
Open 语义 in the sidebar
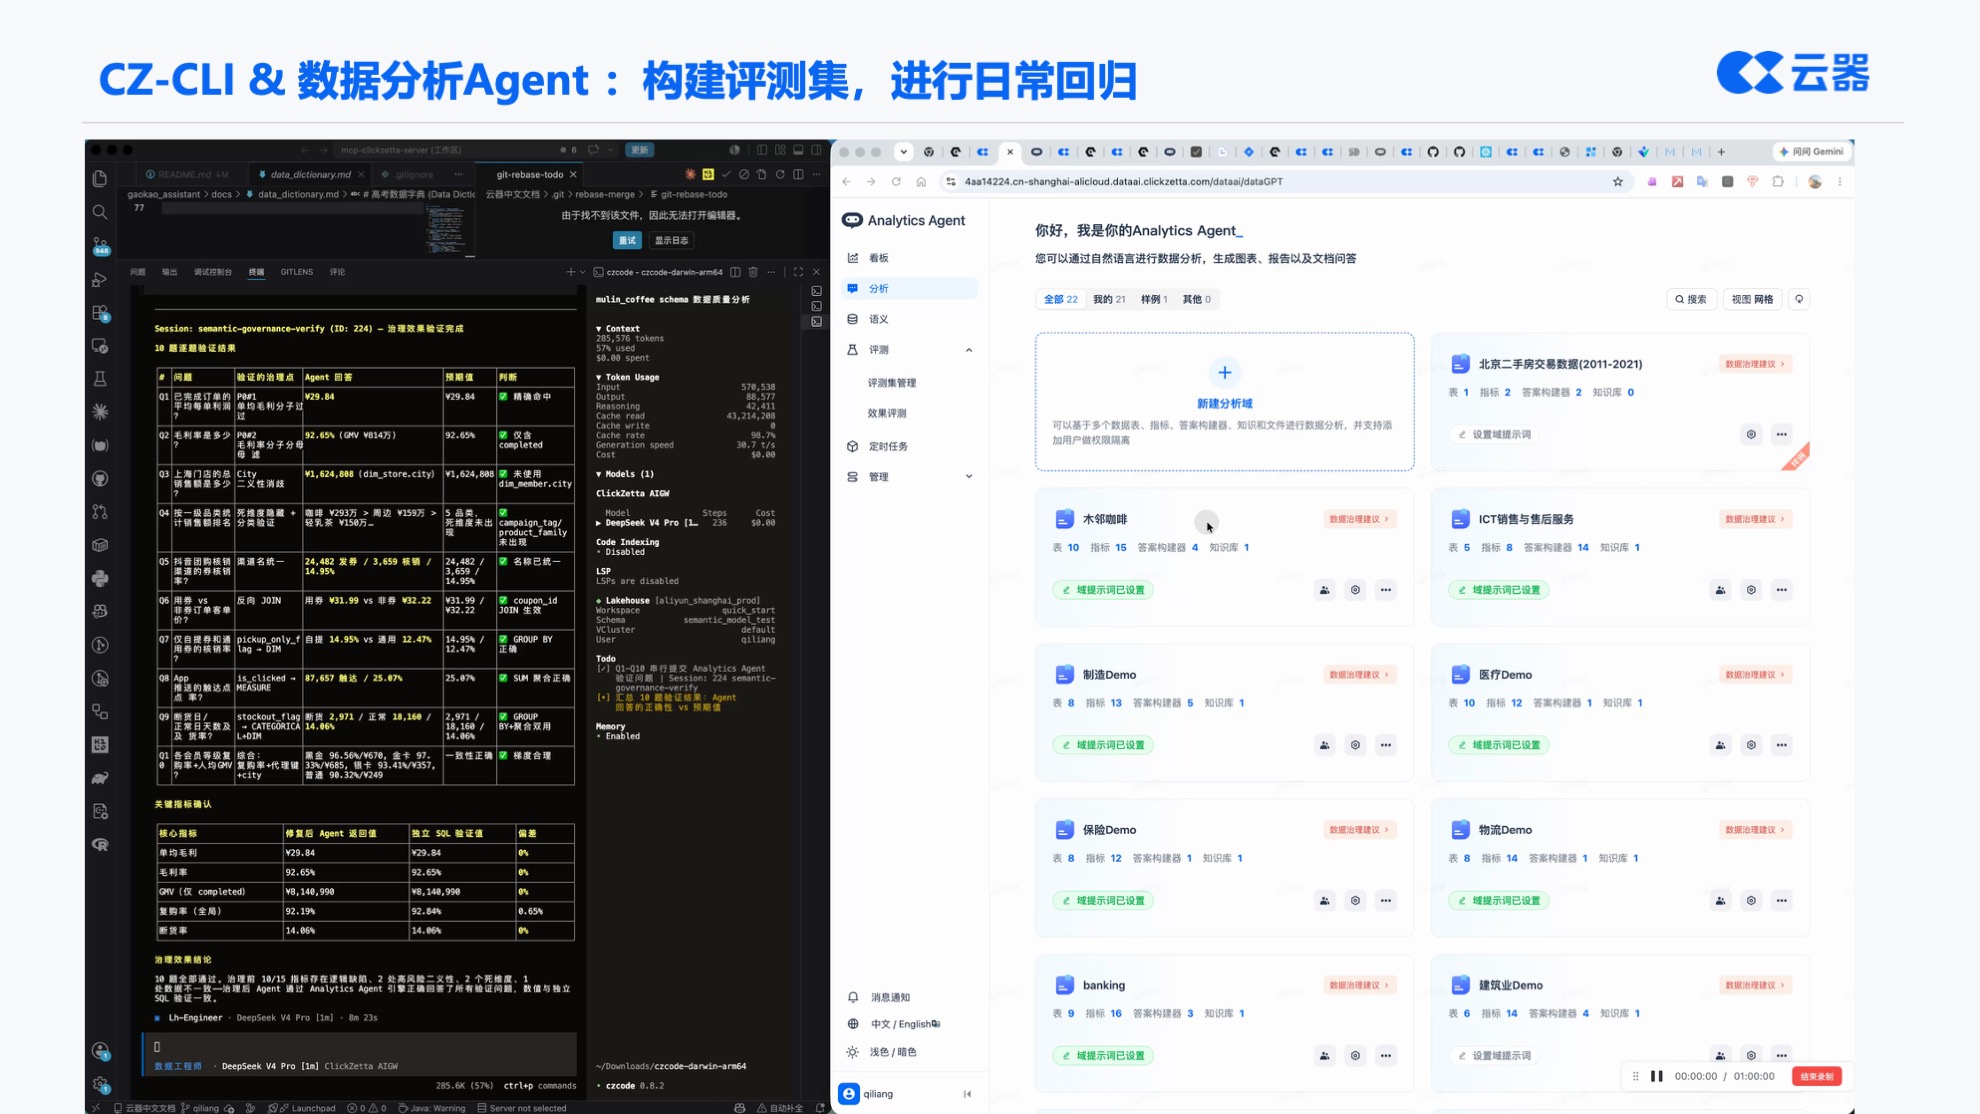[909, 319]
